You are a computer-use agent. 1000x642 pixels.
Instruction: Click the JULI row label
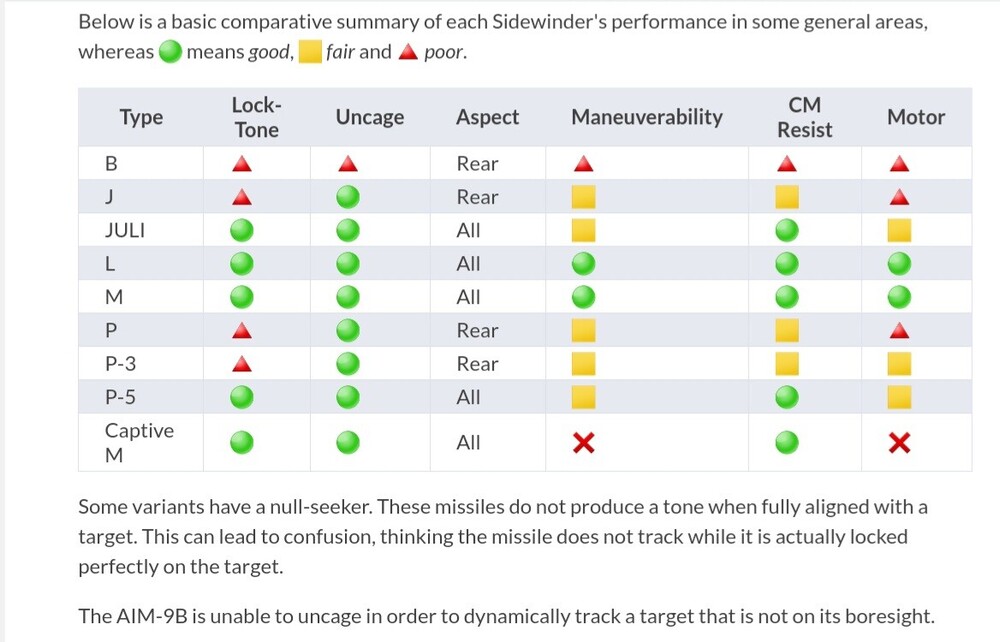pos(125,231)
